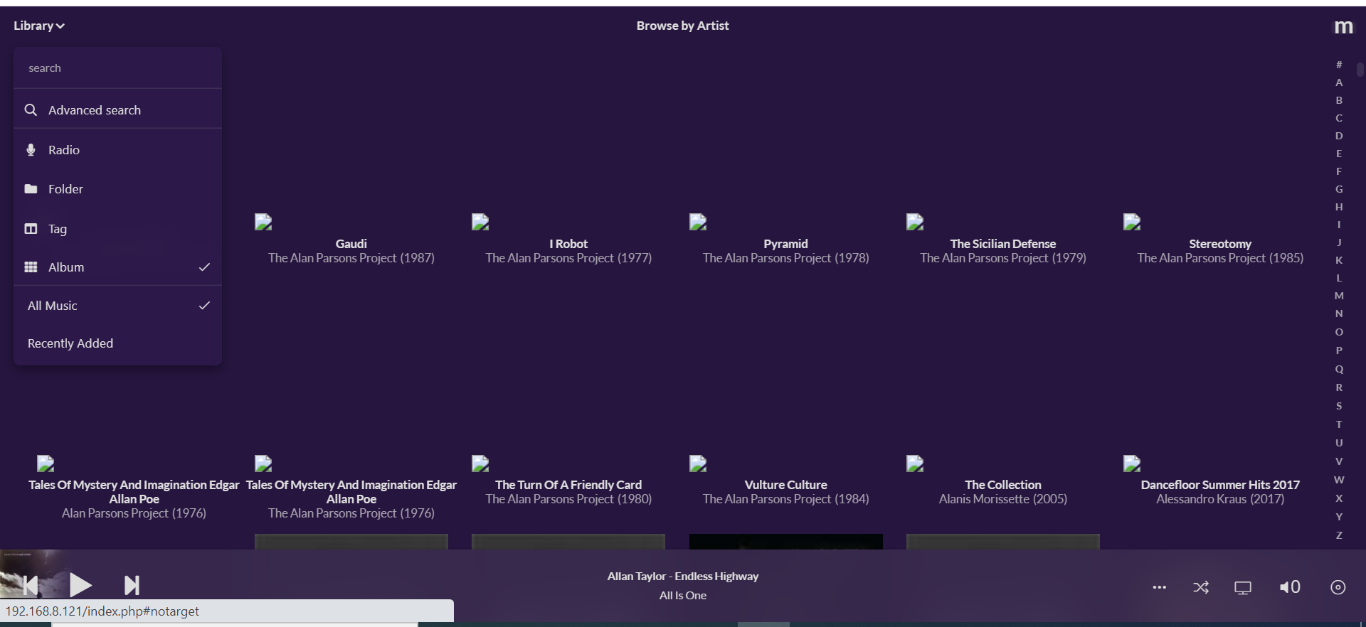
Task: Jump to letter S in index
Action: [x=1339, y=406]
